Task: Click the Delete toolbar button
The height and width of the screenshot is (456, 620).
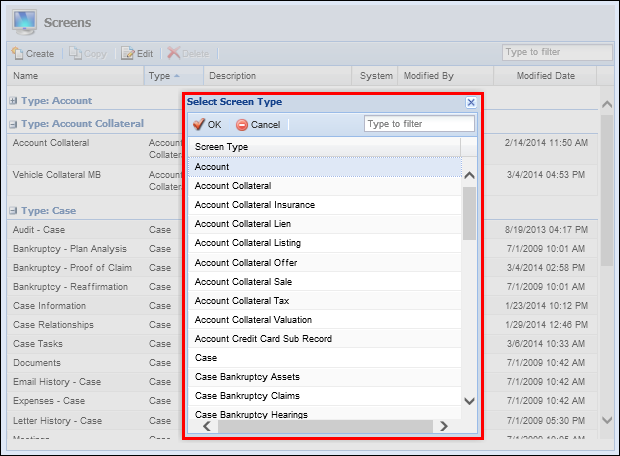Action: pos(188,53)
